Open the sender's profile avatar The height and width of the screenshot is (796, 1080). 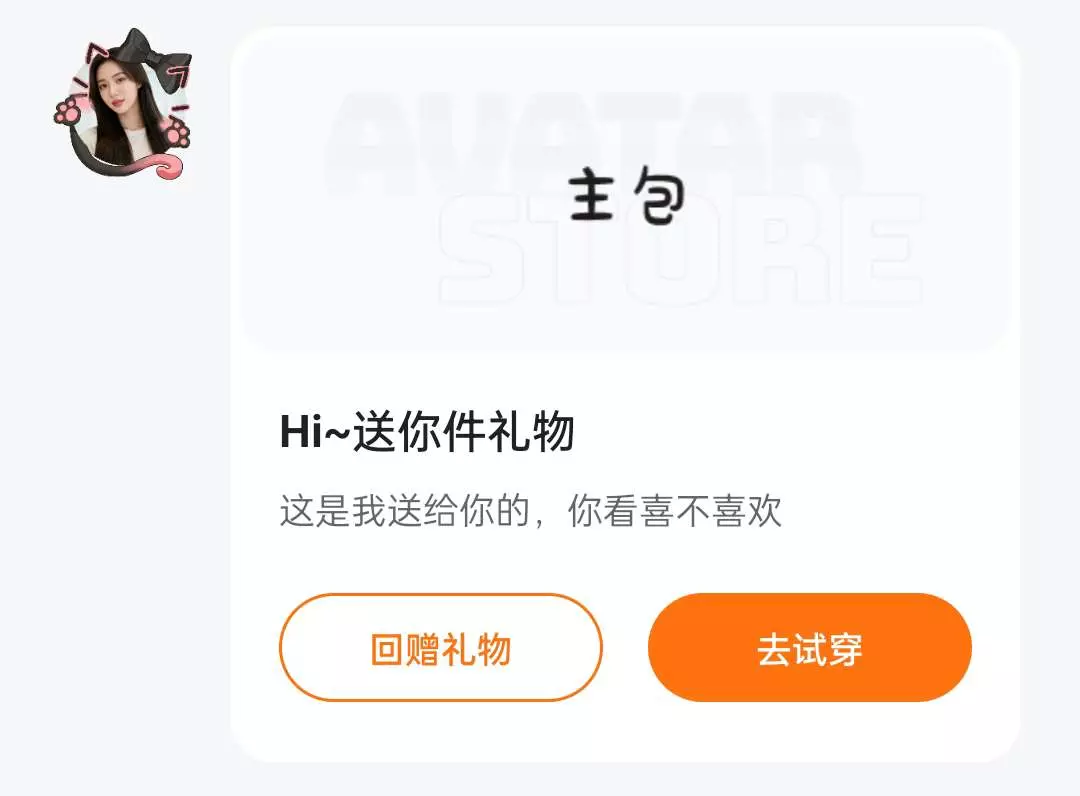point(122,105)
